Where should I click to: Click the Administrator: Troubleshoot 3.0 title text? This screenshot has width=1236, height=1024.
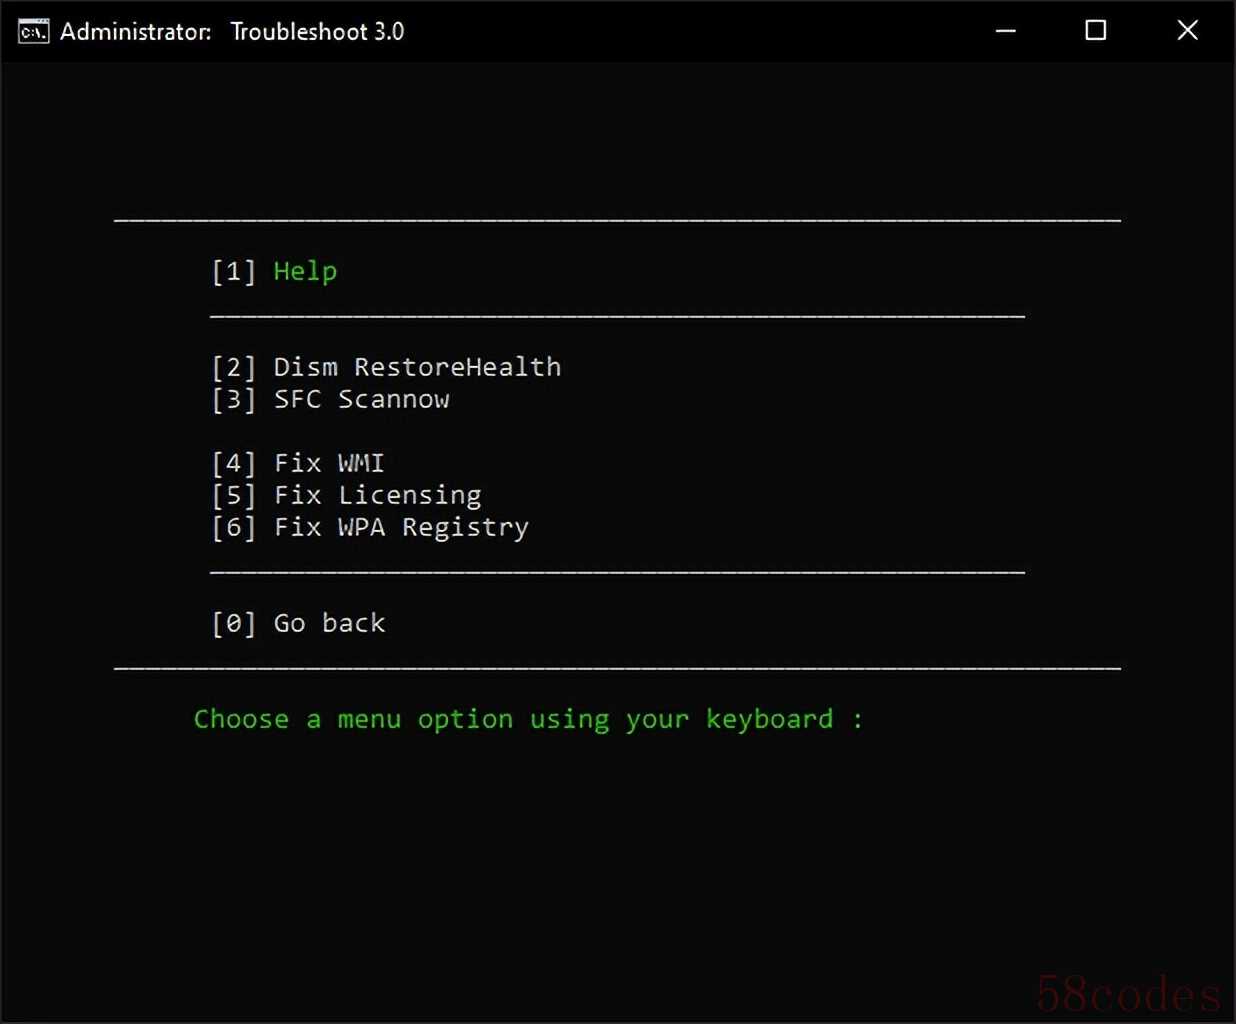232,32
